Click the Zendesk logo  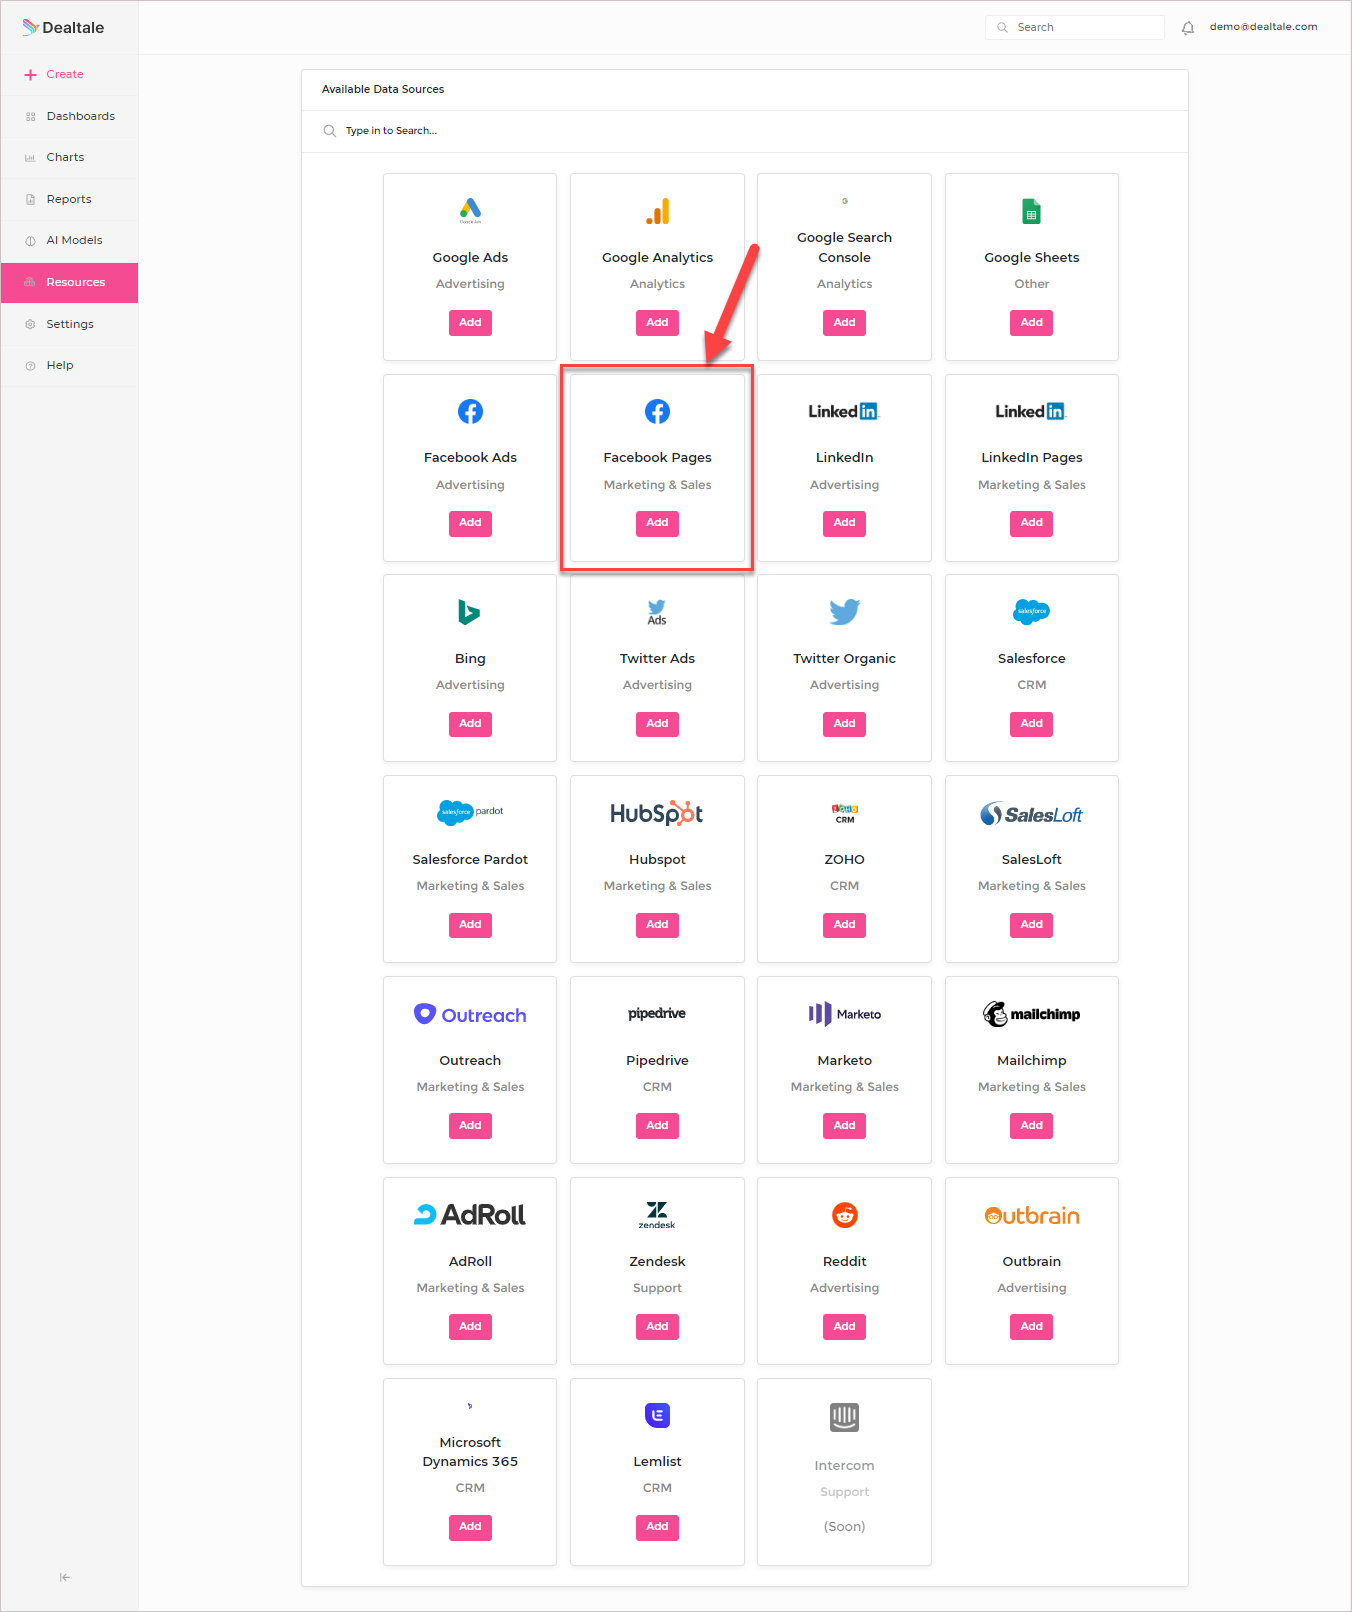point(657,1215)
